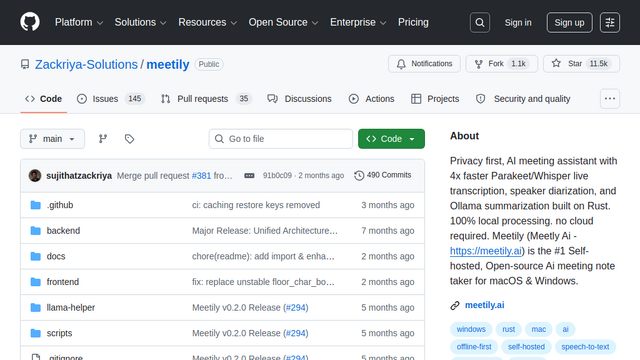640x360 pixels.
Task: Open the frontend folder
Action: pyautogui.click(x=63, y=282)
